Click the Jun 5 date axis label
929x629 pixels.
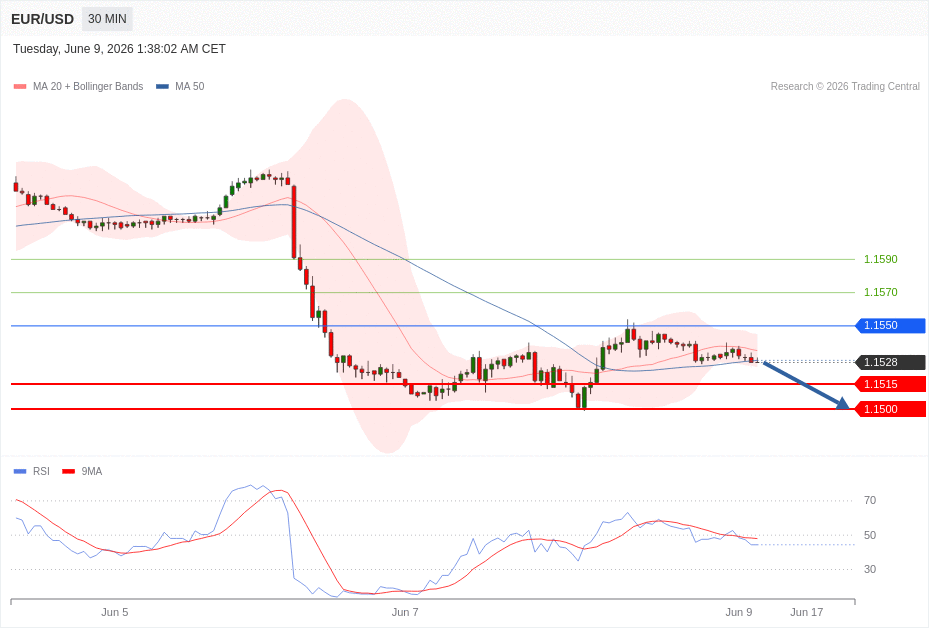click(x=114, y=612)
